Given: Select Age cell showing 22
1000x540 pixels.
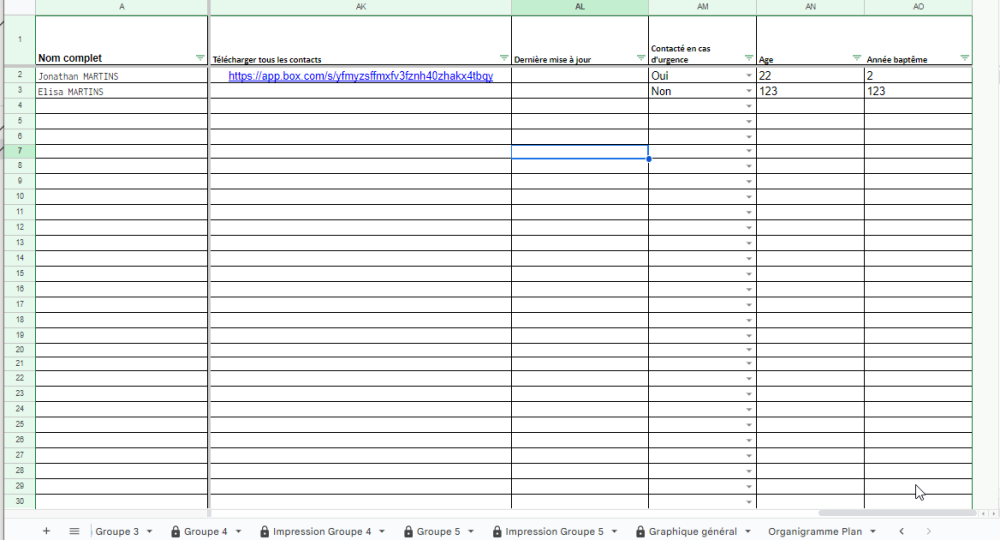Looking at the screenshot, I should coord(810,76).
